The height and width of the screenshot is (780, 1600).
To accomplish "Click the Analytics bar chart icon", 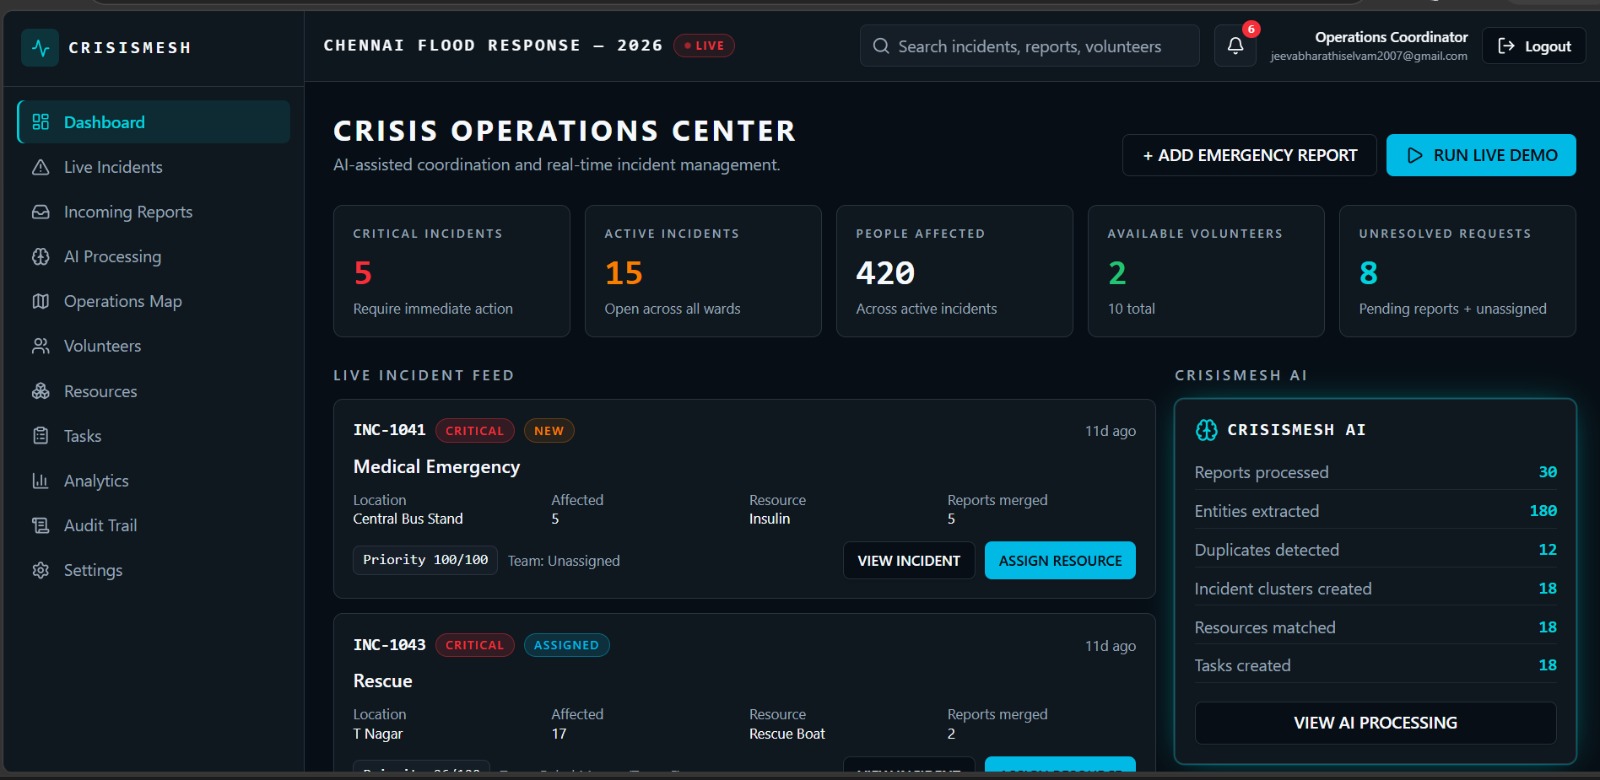I will [x=41, y=481].
